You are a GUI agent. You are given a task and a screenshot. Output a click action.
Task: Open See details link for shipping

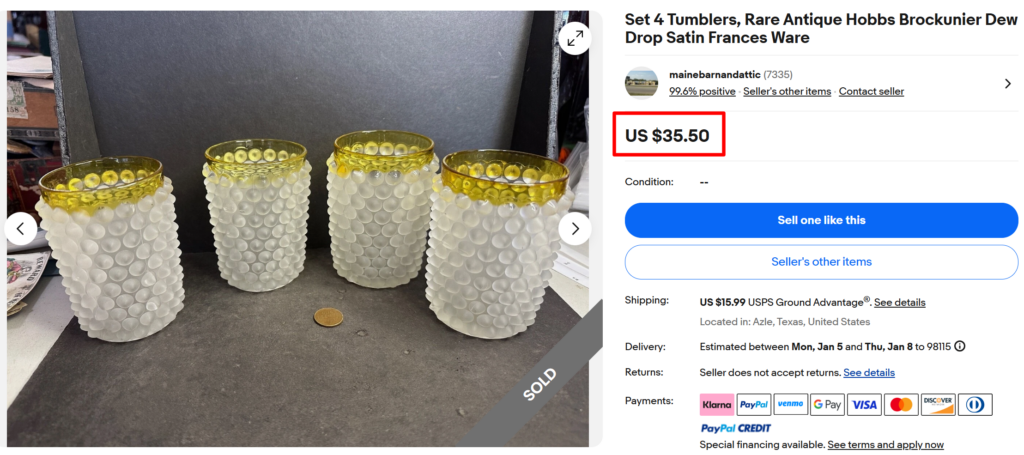tap(900, 302)
